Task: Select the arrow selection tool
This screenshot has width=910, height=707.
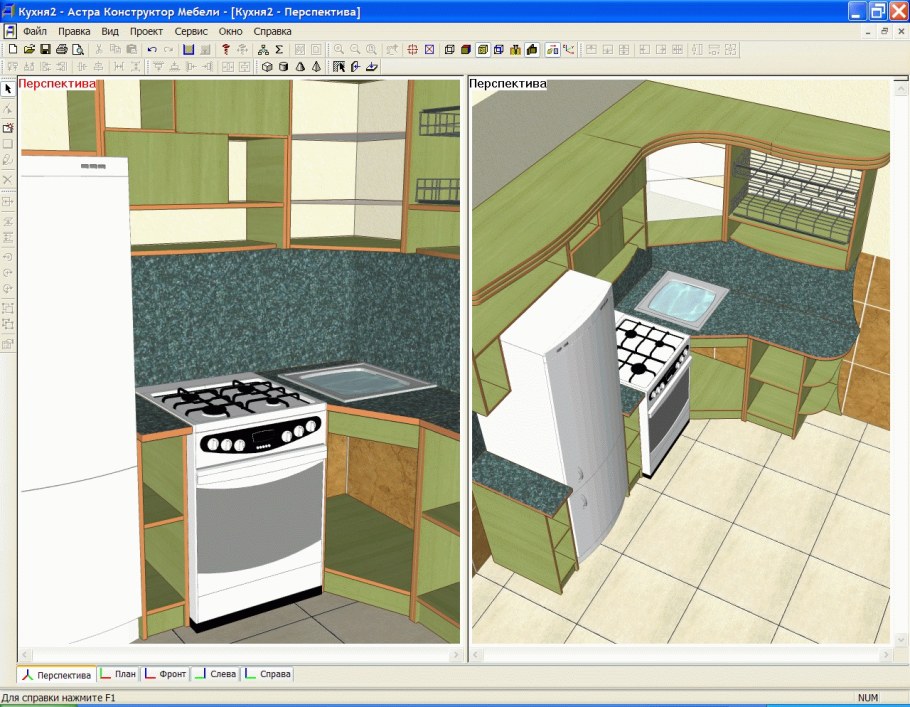Action: 8,89
